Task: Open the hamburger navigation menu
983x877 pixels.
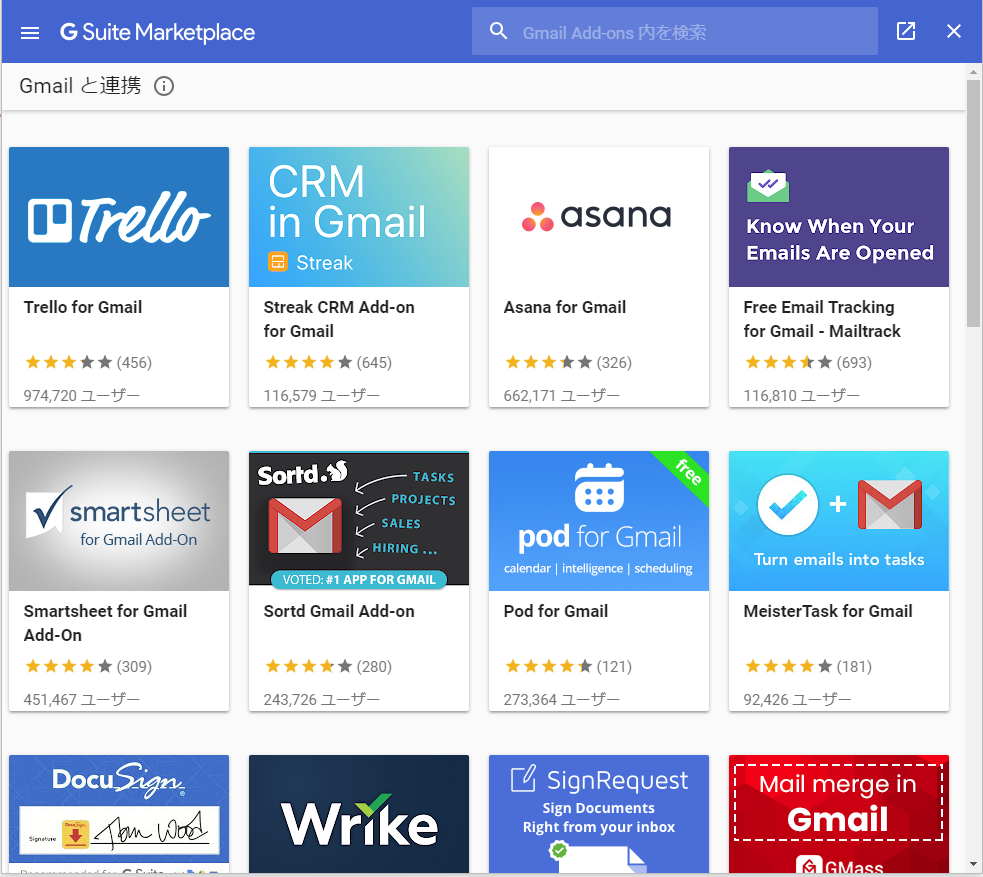Action: pyautogui.click(x=30, y=33)
